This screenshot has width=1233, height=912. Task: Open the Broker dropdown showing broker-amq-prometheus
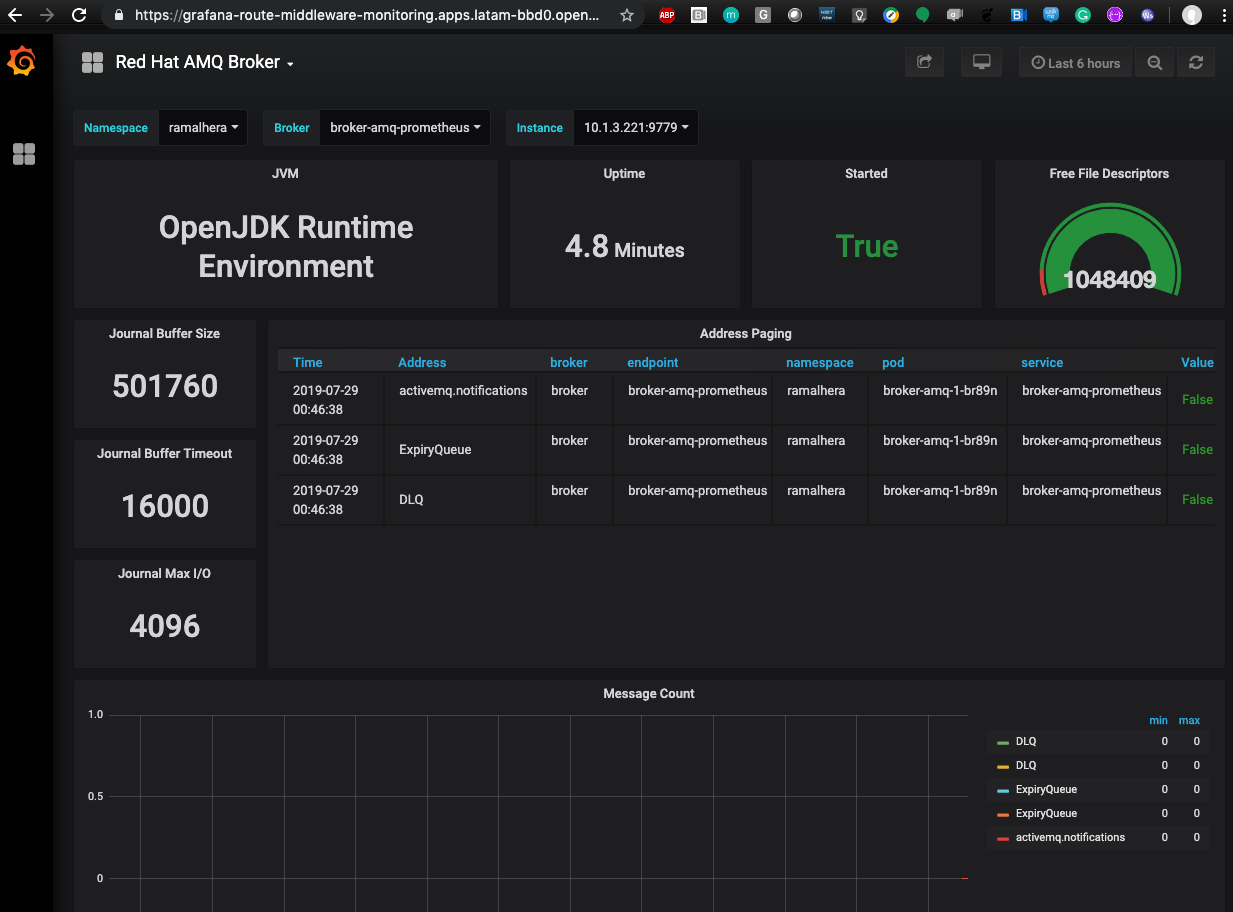405,128
